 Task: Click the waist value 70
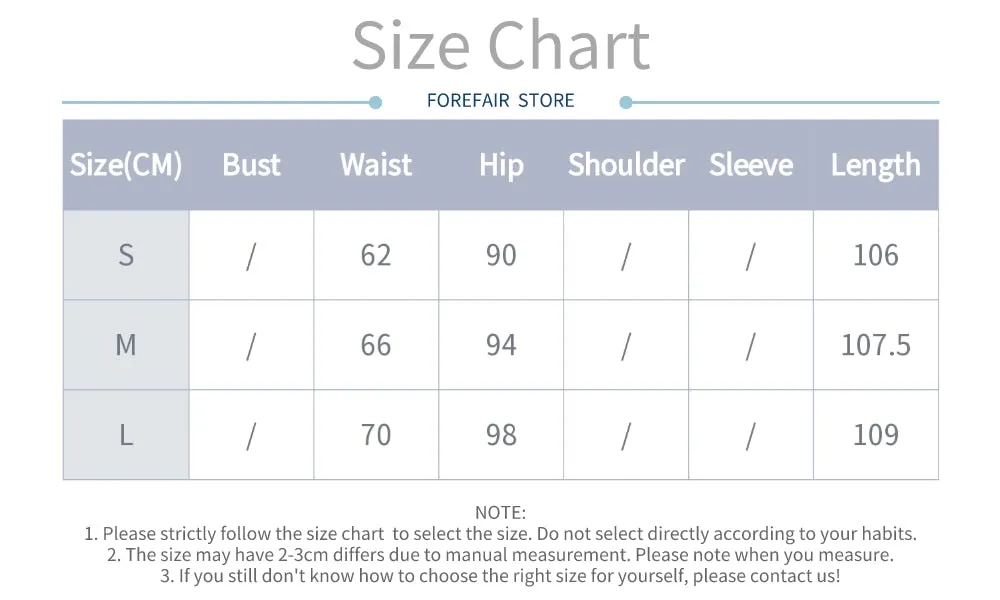(376, 435)
